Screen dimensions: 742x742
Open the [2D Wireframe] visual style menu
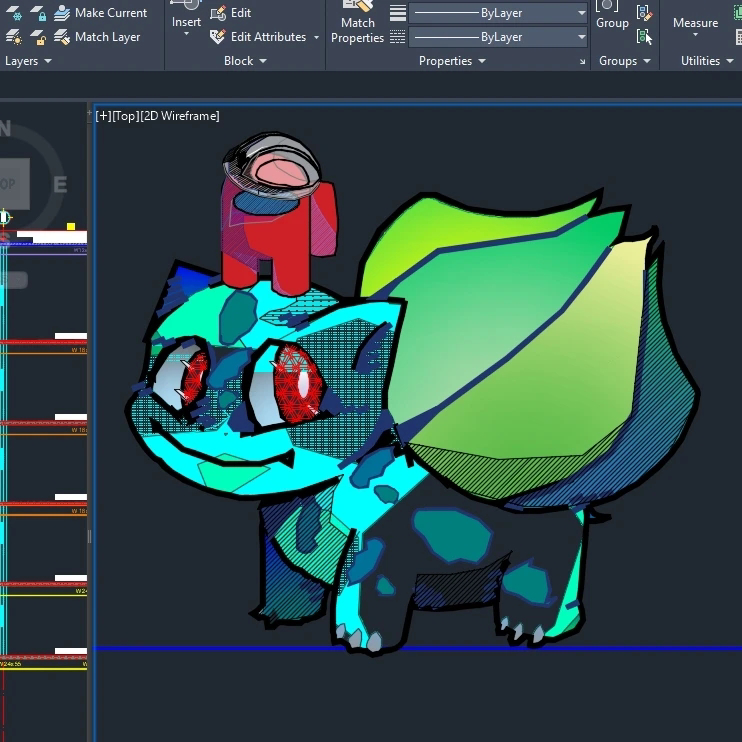(179, 116)
